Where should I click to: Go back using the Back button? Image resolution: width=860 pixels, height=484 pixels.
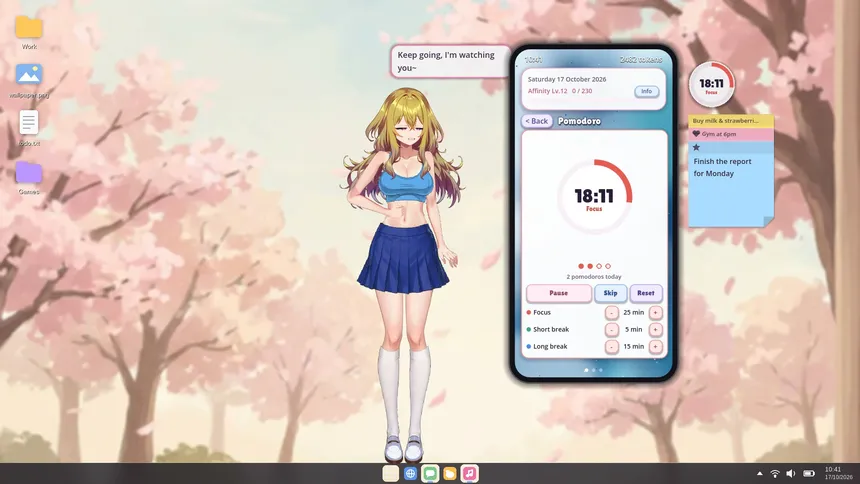[x=536, y=121]
